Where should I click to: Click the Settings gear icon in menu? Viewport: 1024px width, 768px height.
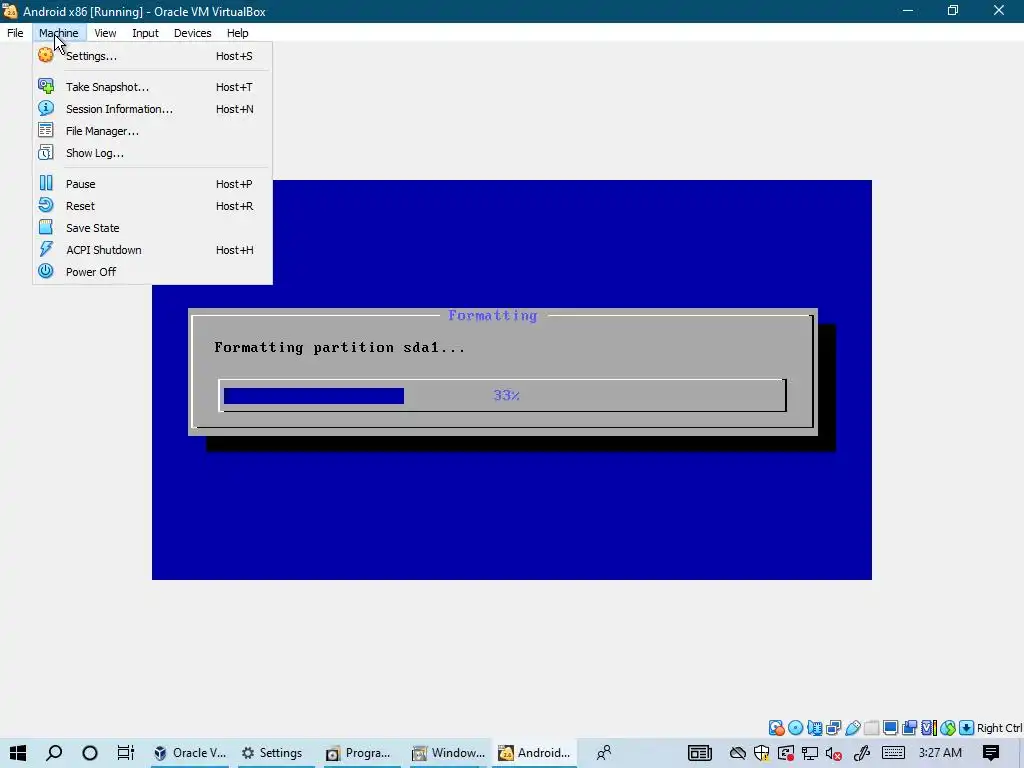pos(46,55)
